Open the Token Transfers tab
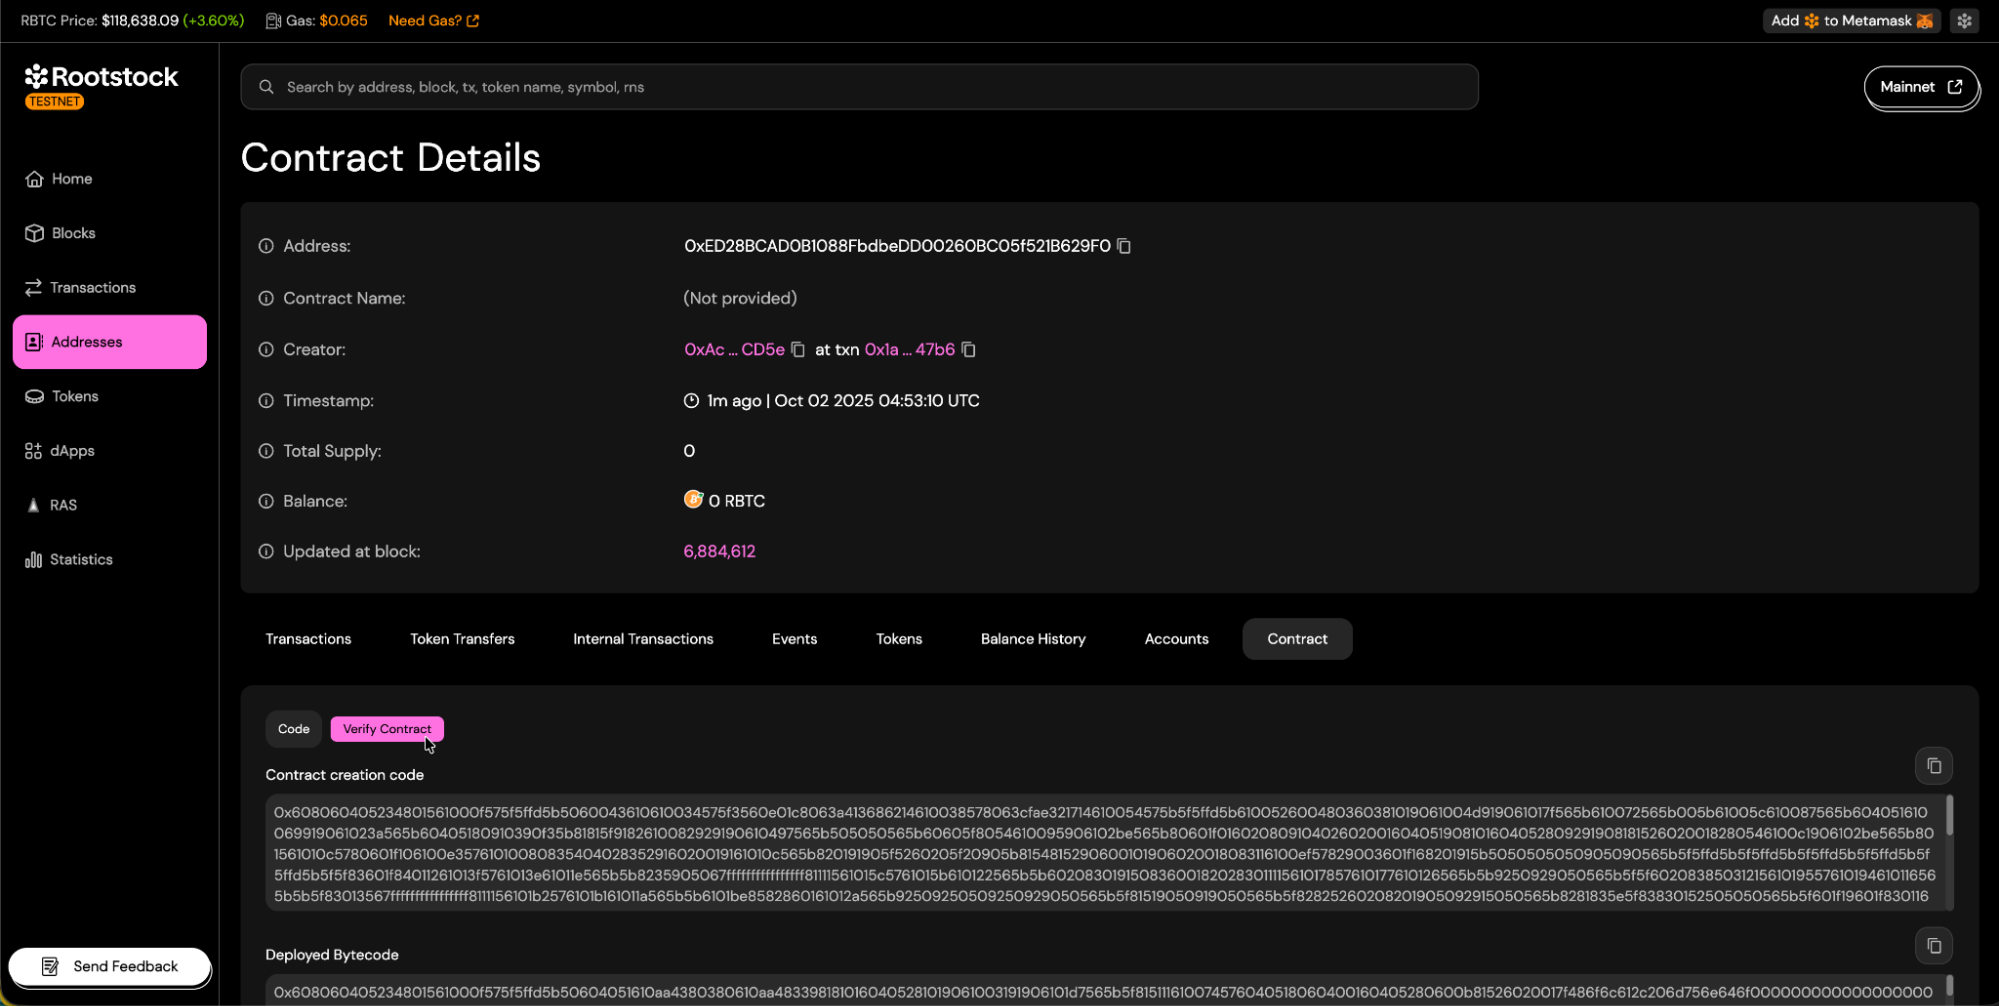Viewport: 1999px width, 1007px height. [462, 639]
